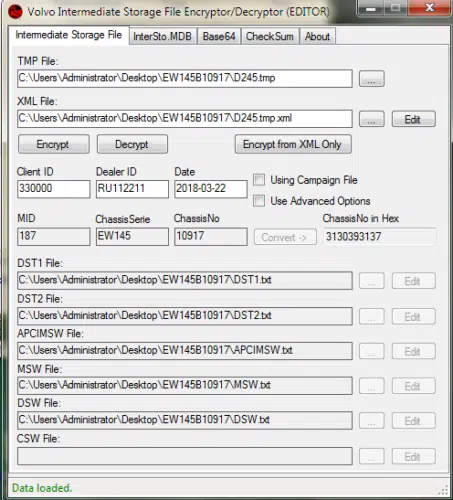The image size is (453, 500).
Task: Switch to the Intermediate Storage File tab
Action: 69,35
